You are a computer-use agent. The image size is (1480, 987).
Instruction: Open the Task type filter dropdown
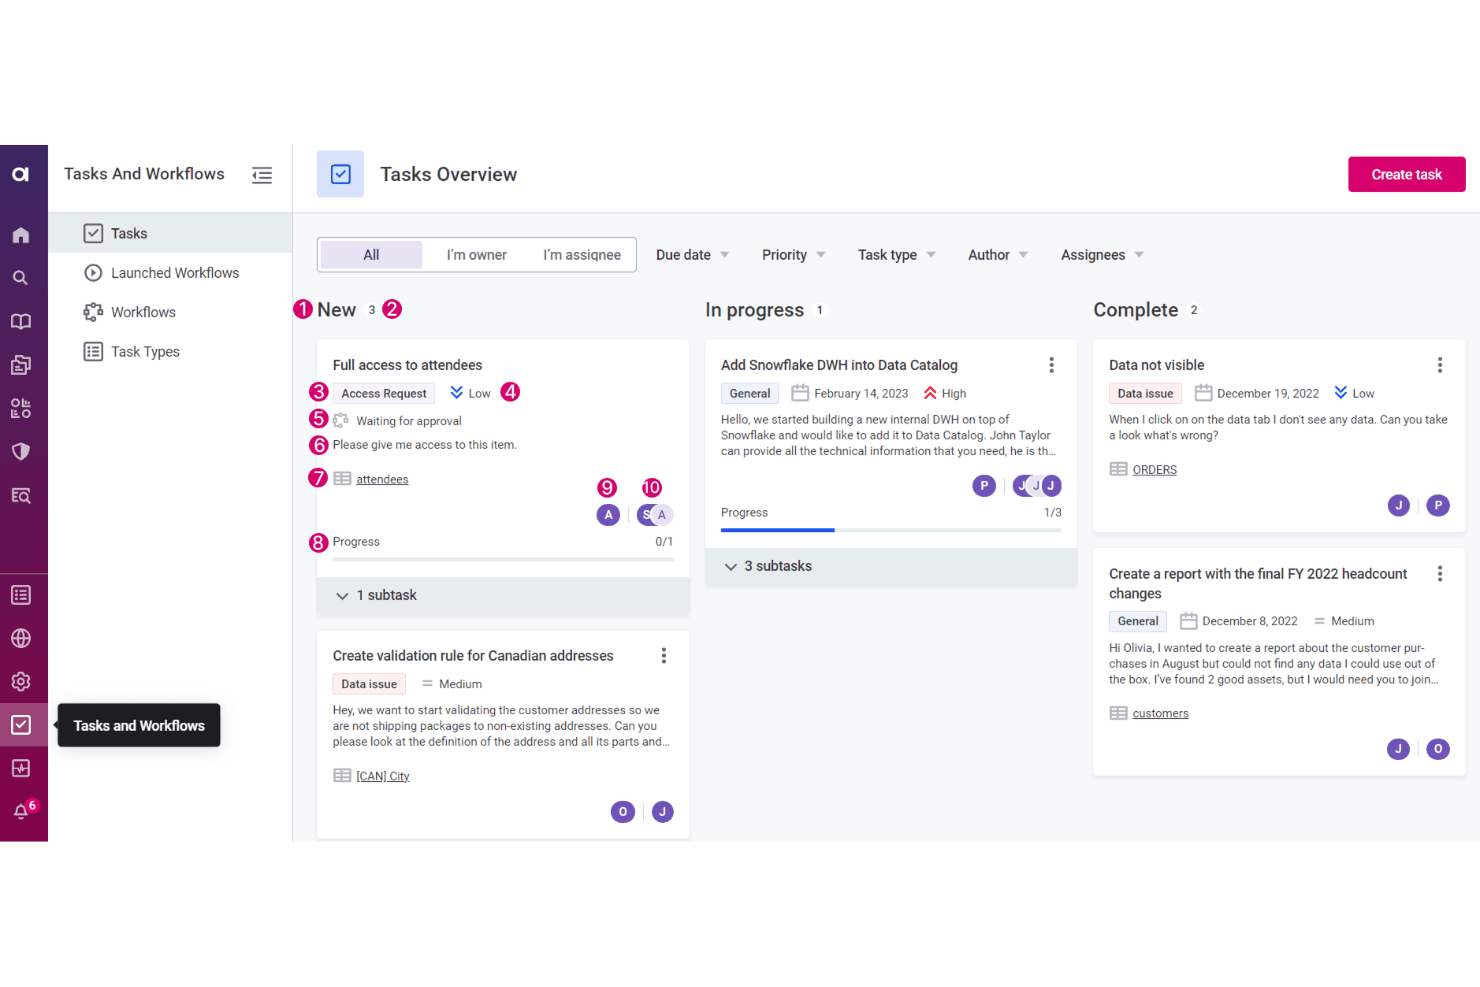click(x=897, y=255)
